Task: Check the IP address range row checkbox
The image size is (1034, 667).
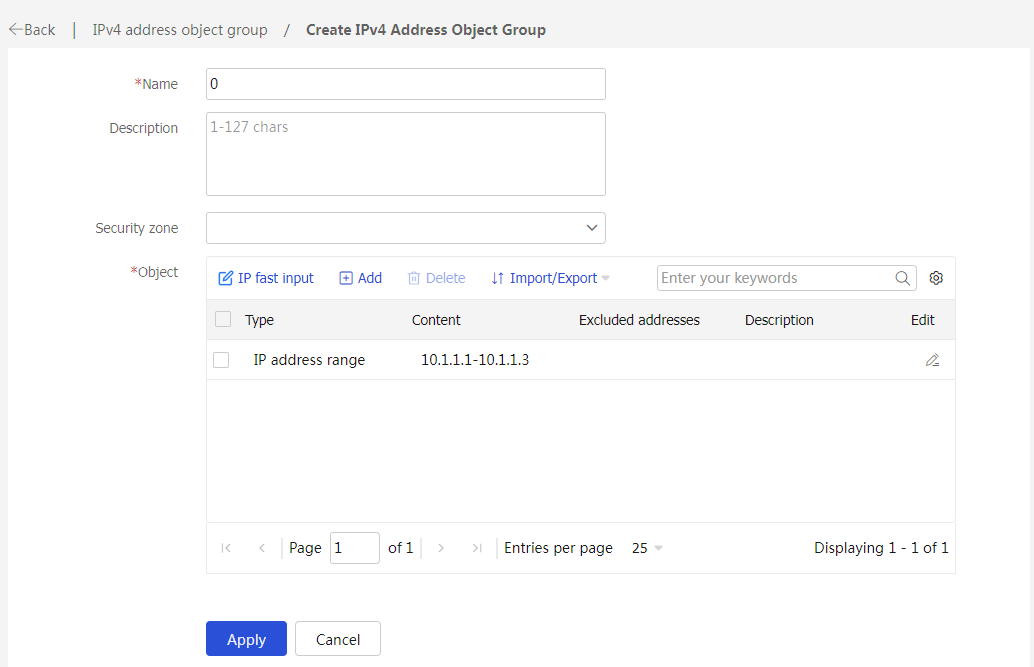Action: [221, 360]
